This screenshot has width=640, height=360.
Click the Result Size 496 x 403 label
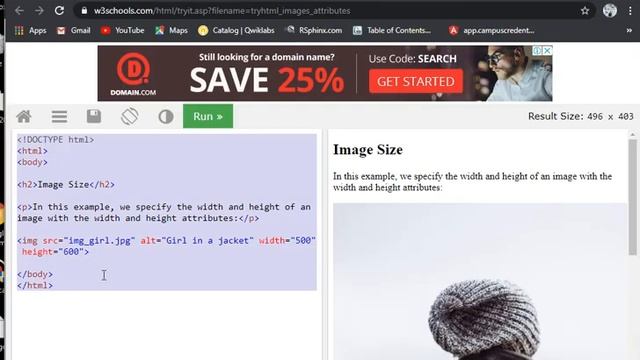click(580, 116)
